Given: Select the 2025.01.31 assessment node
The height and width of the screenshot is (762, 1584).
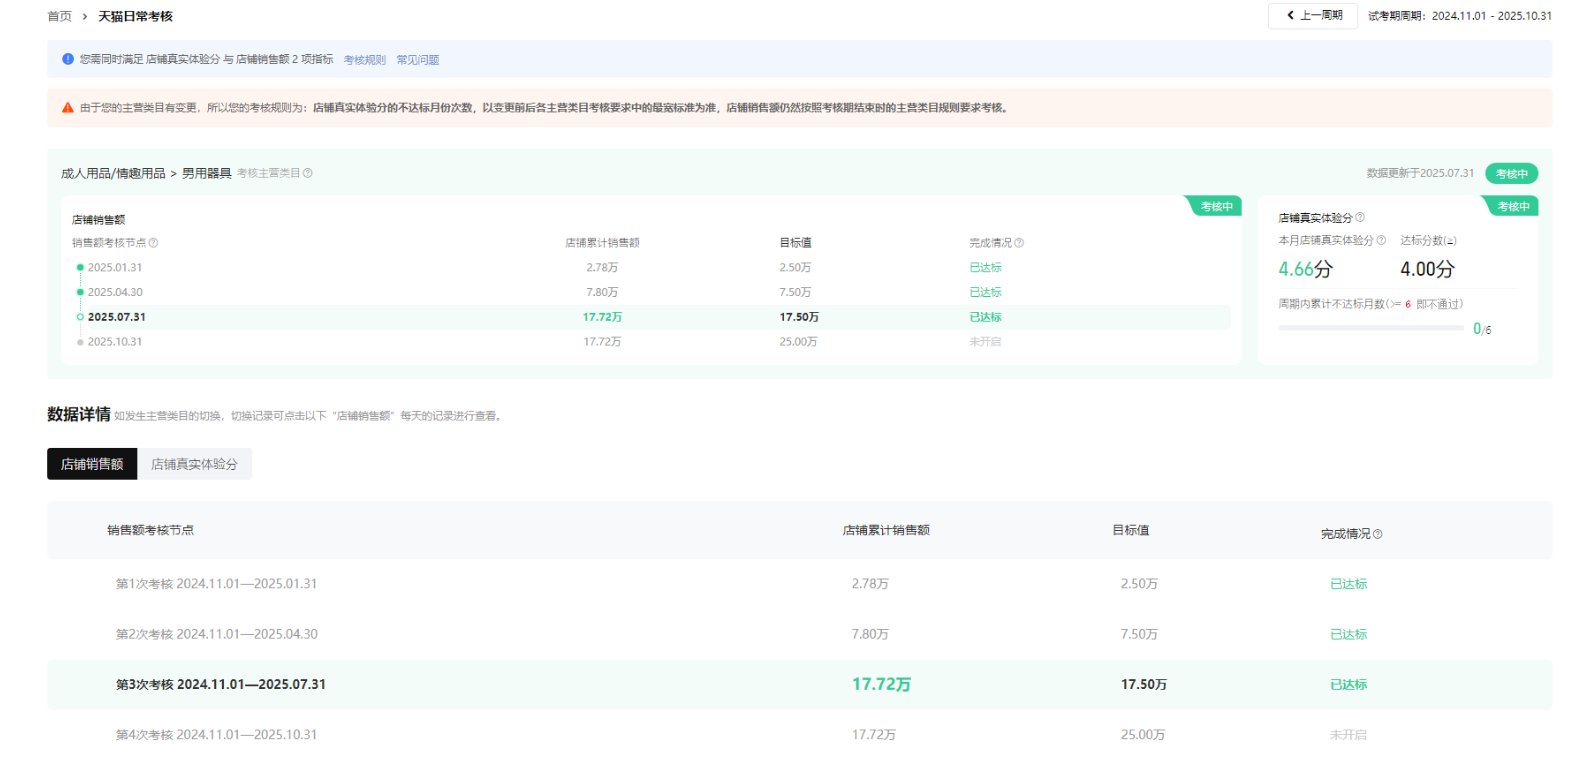Looking at the screenshot, I should tap(114, 268).
